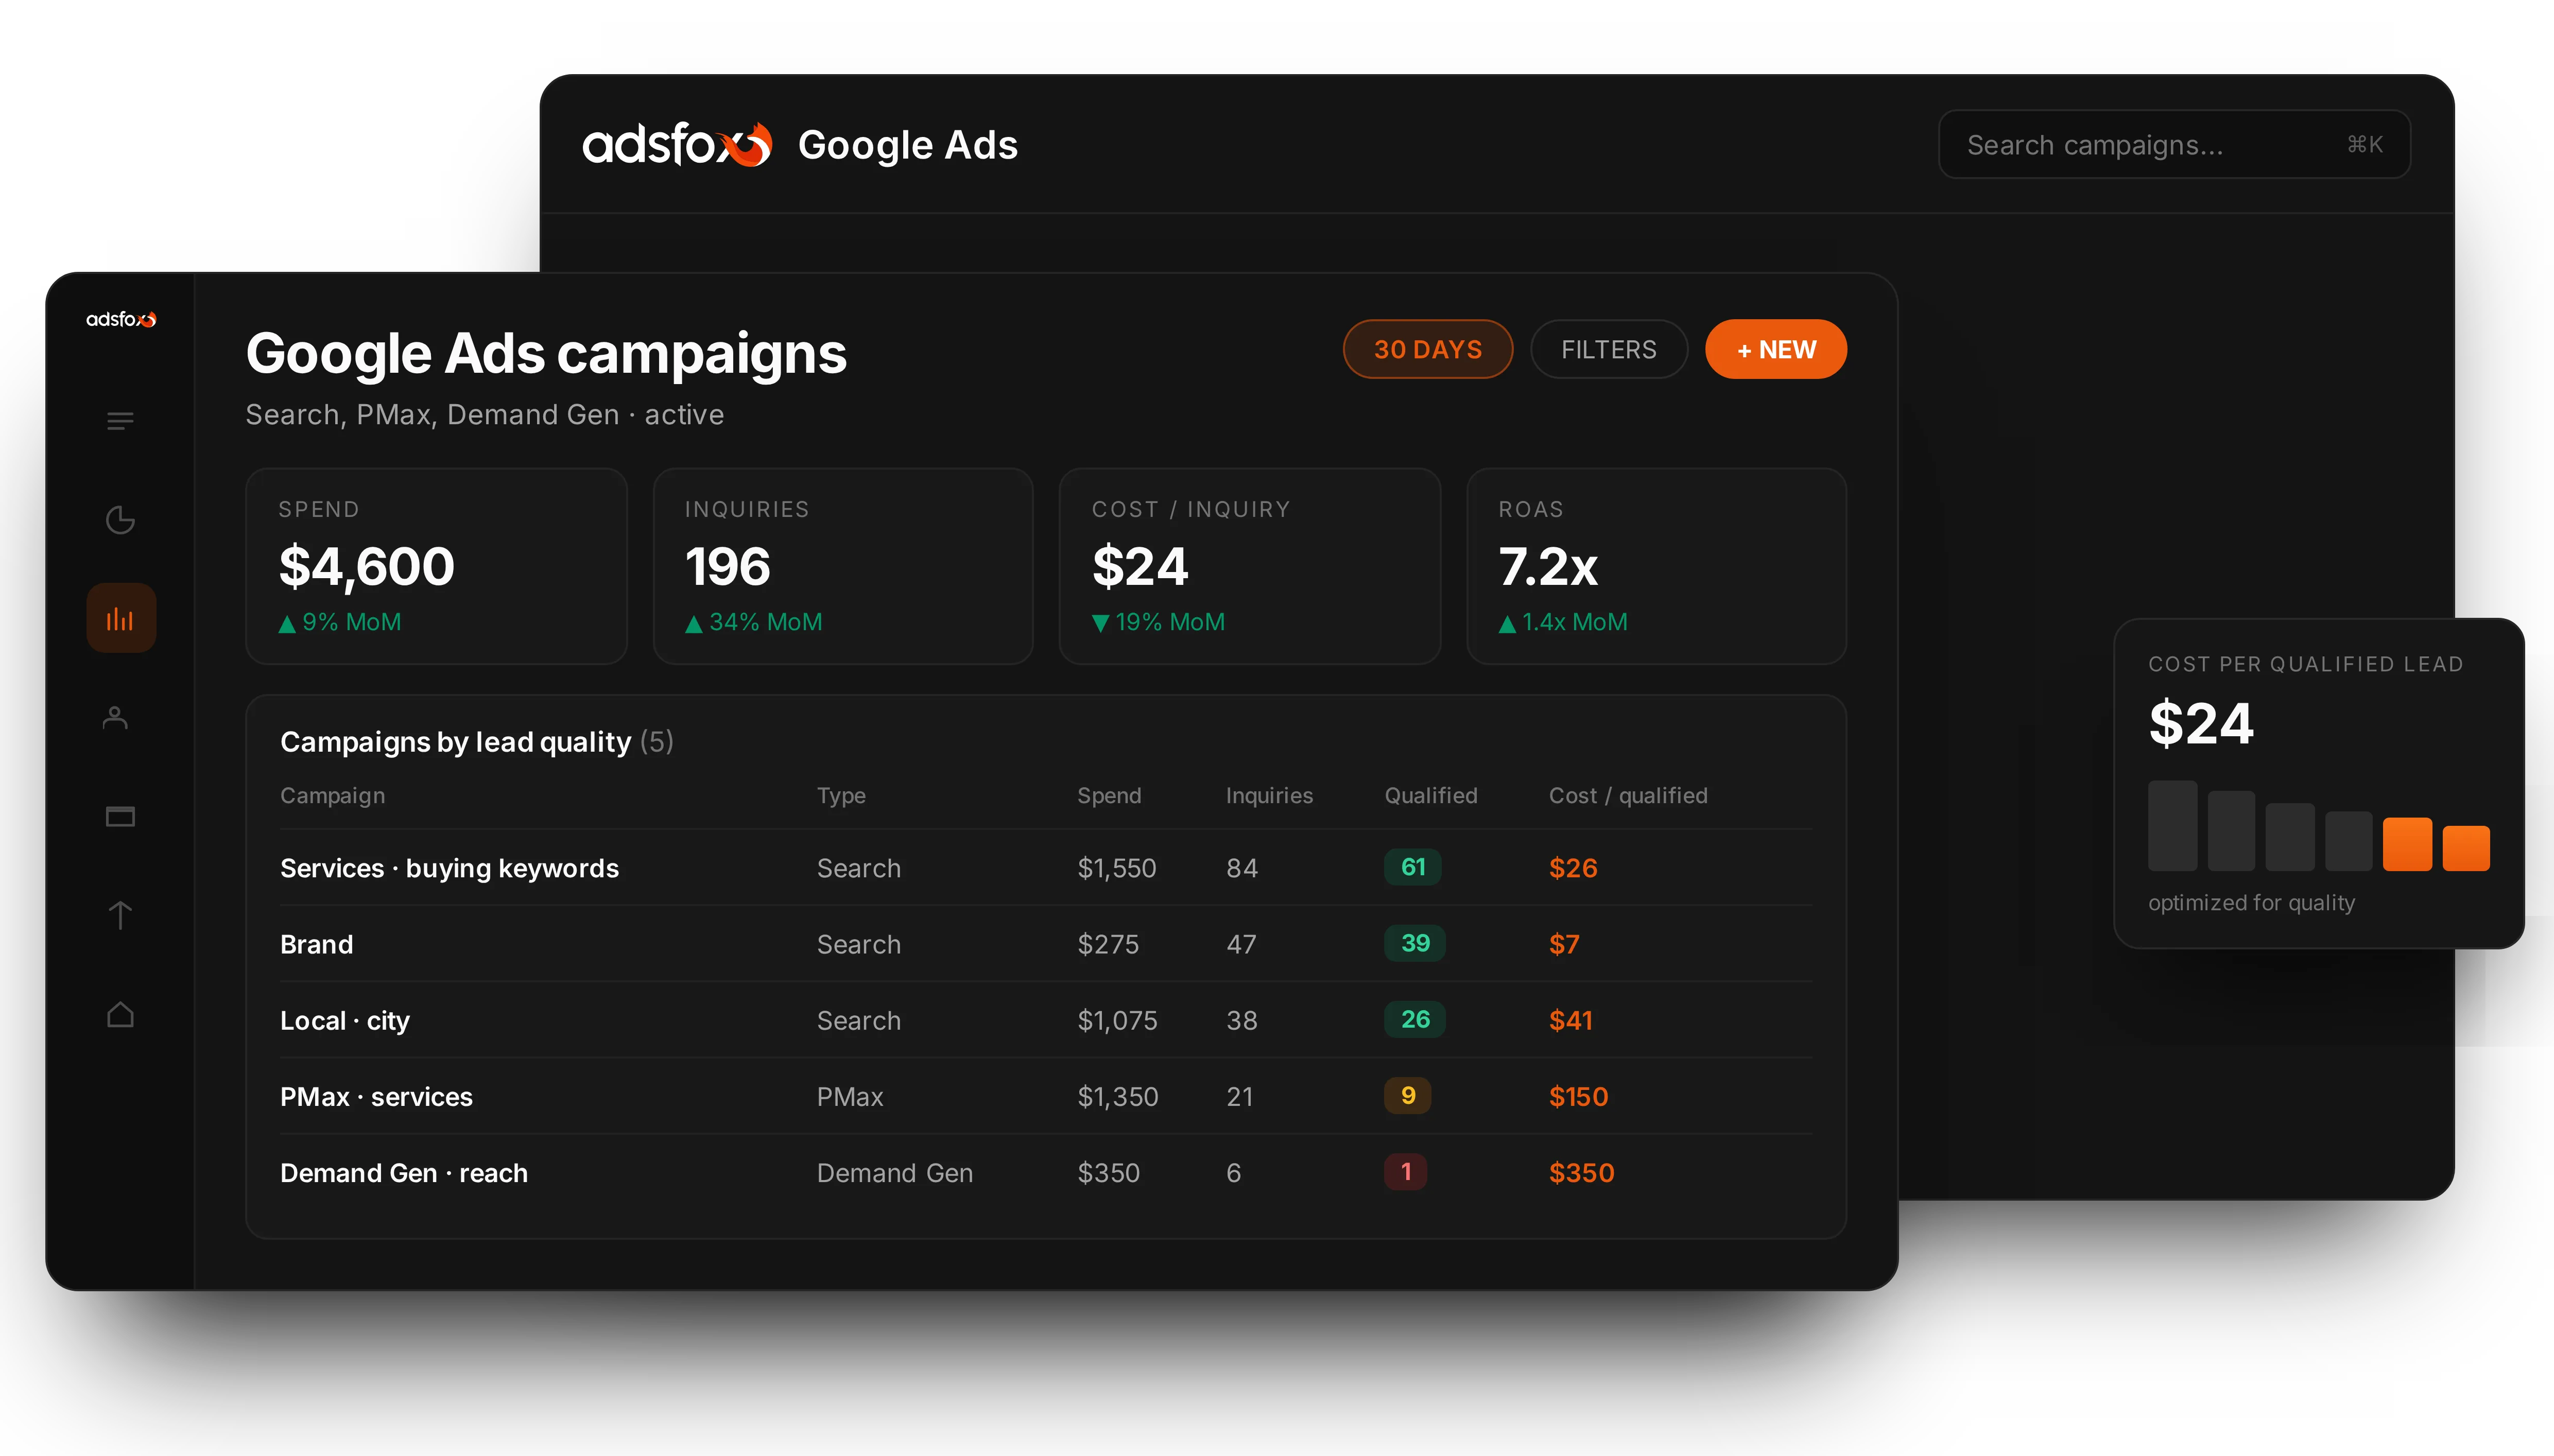
Task: Open the user profile sidebar icon
Action: coord(116,717)
